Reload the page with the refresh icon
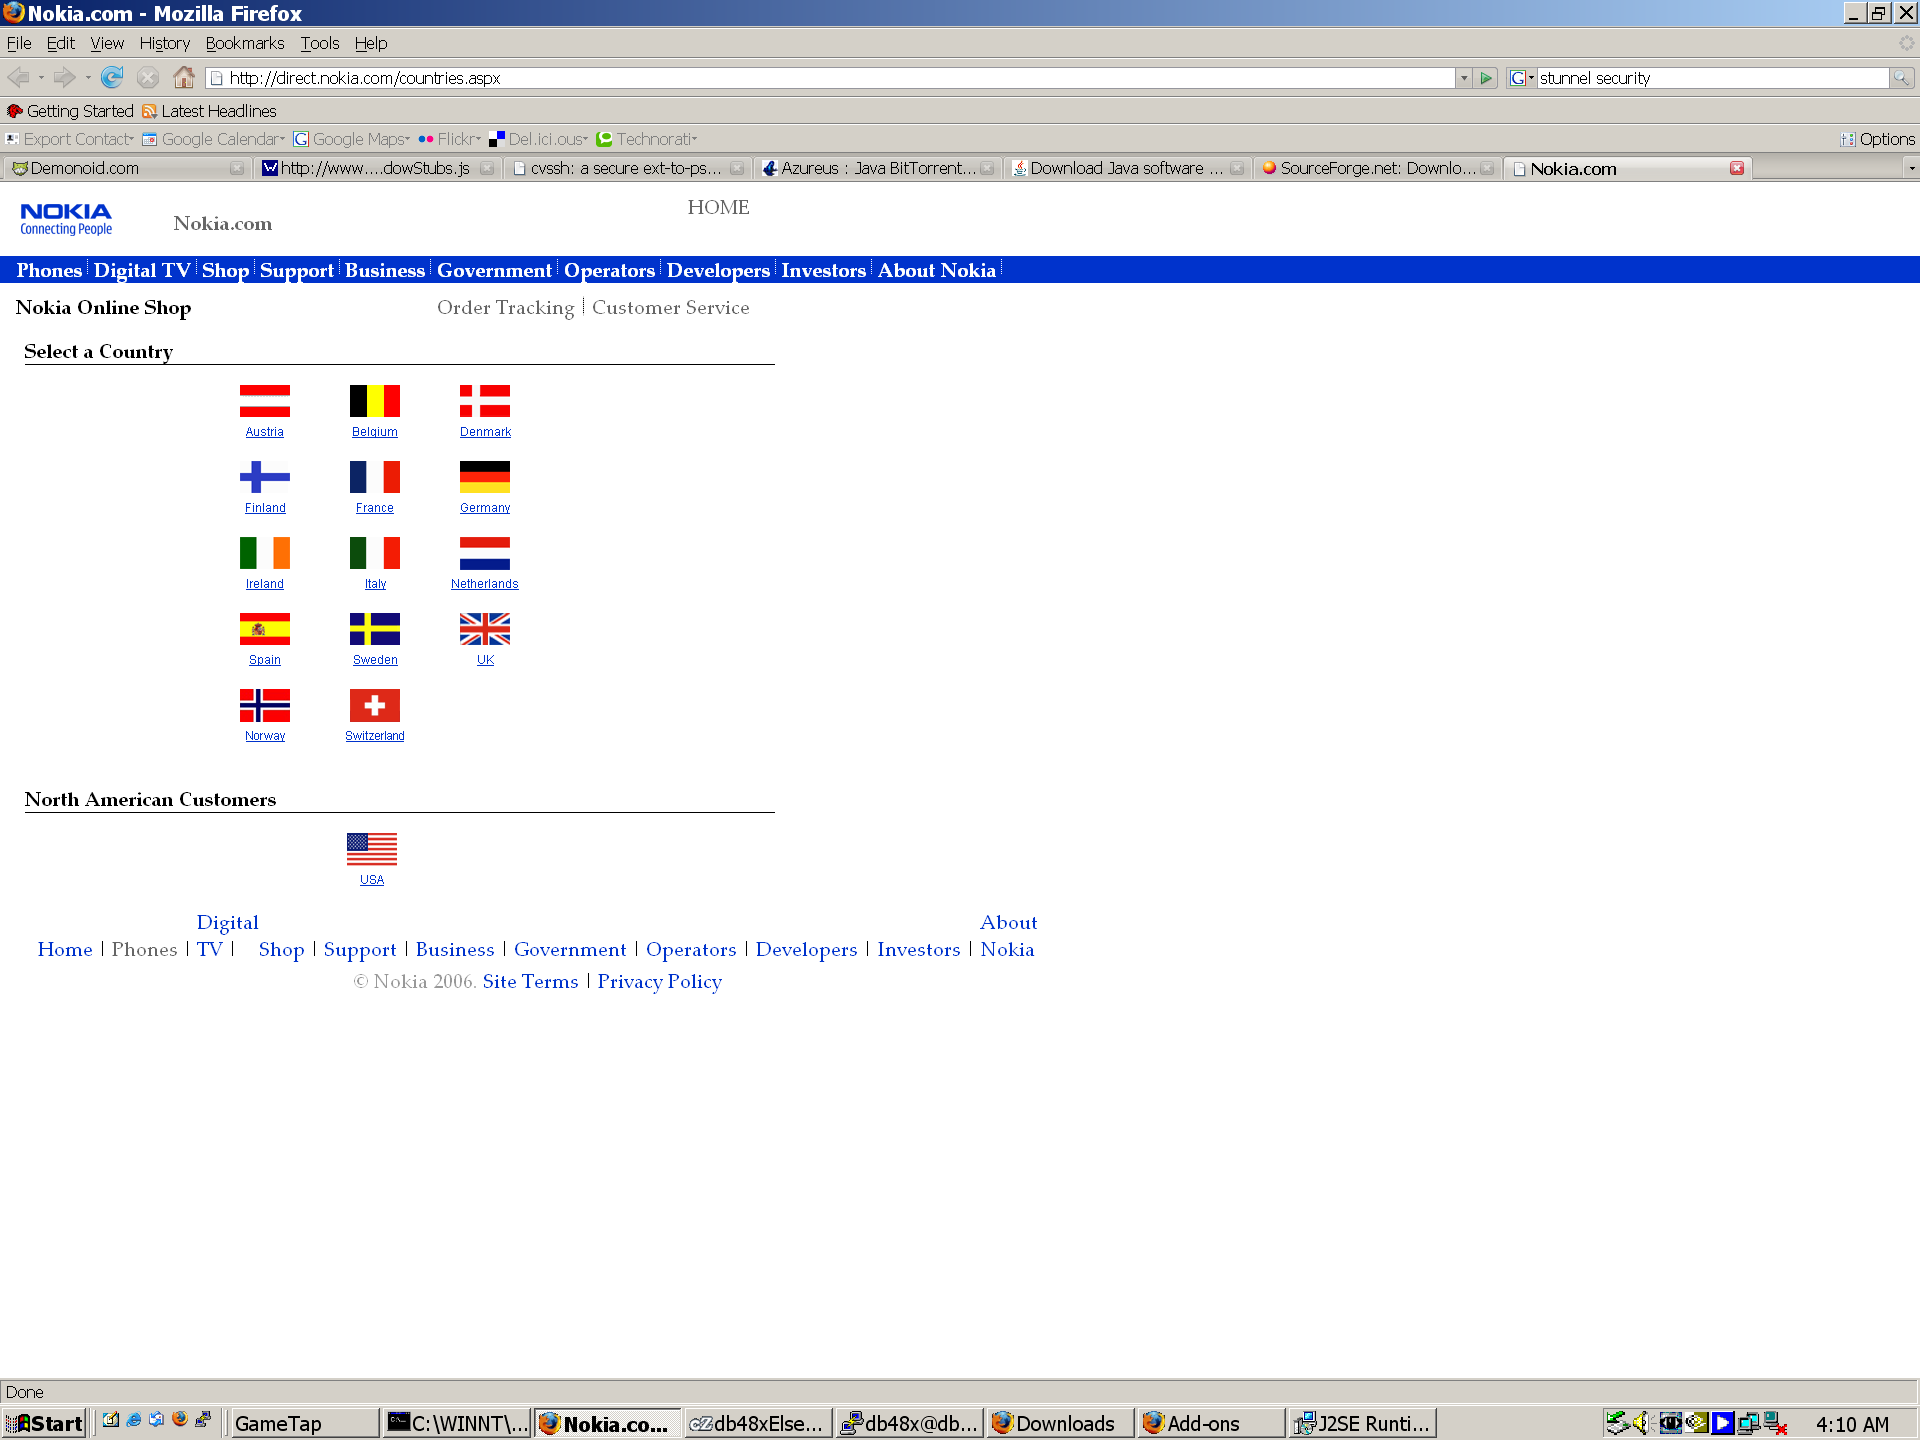This screenshot has width=1920, height=1440. [112, 77]
